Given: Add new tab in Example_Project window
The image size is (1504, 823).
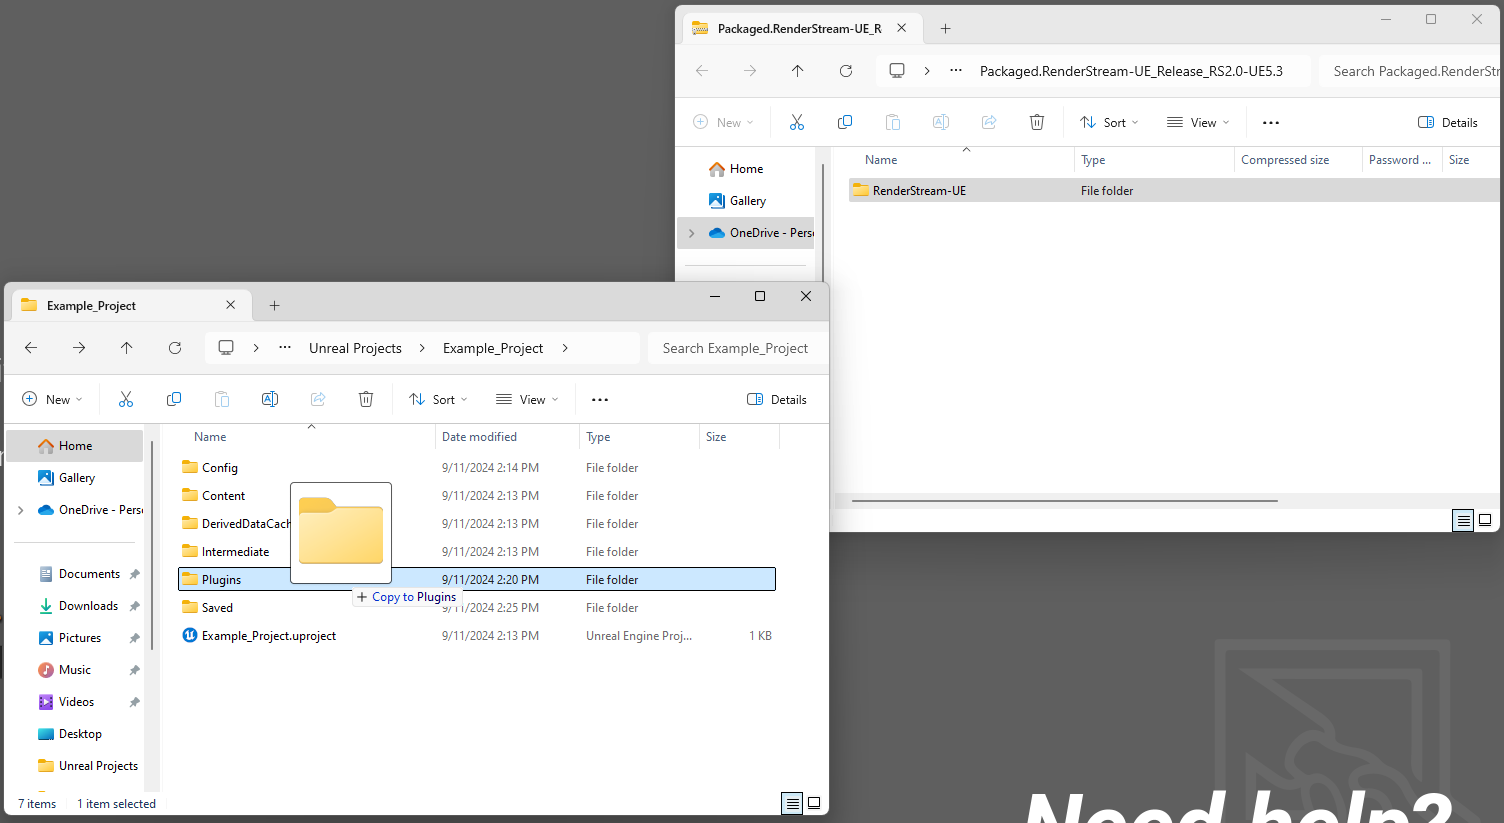Looking at the screenshot, I should pos(274,305).
